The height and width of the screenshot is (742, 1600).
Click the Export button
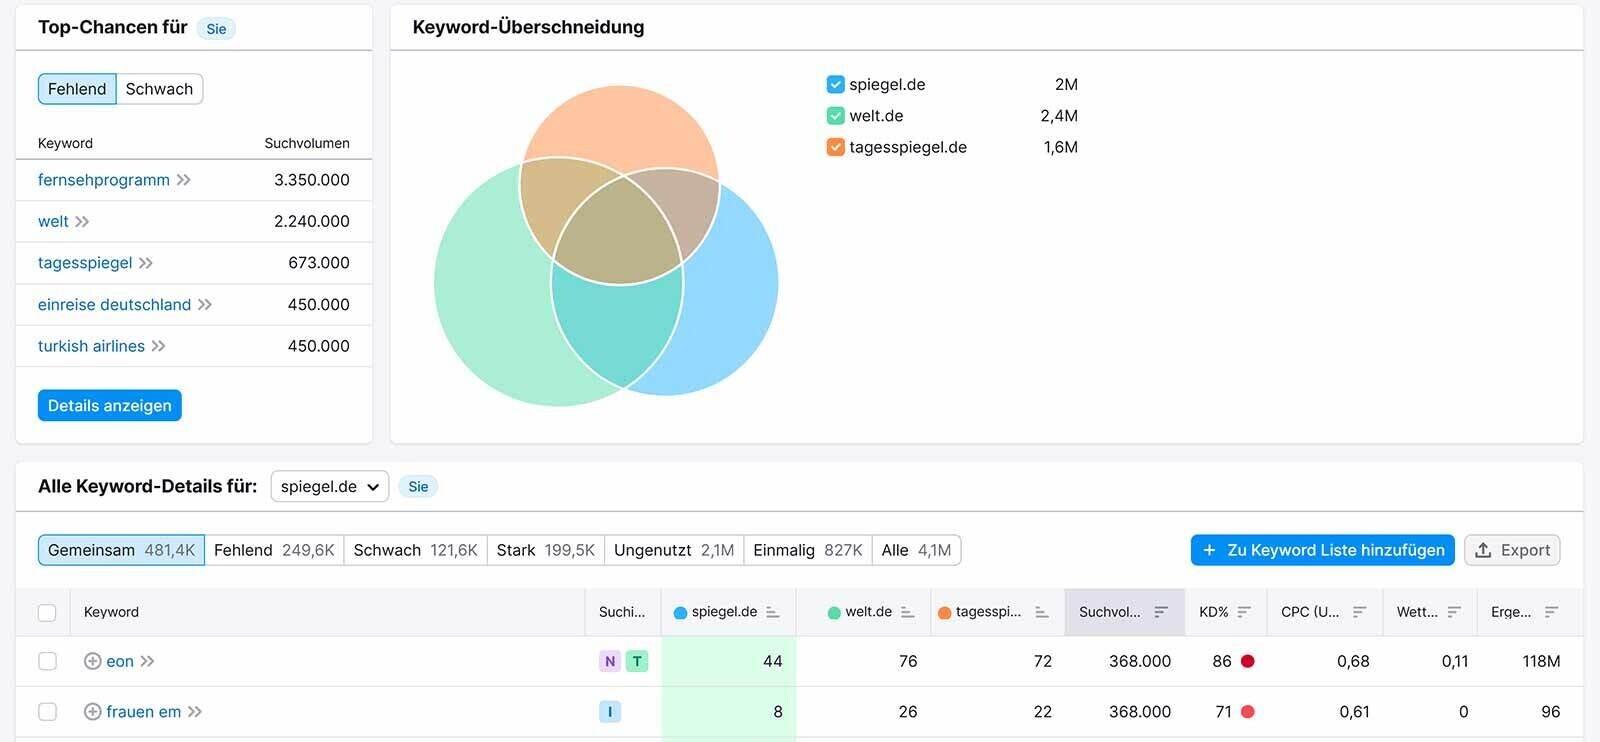tap(1512, 550)
